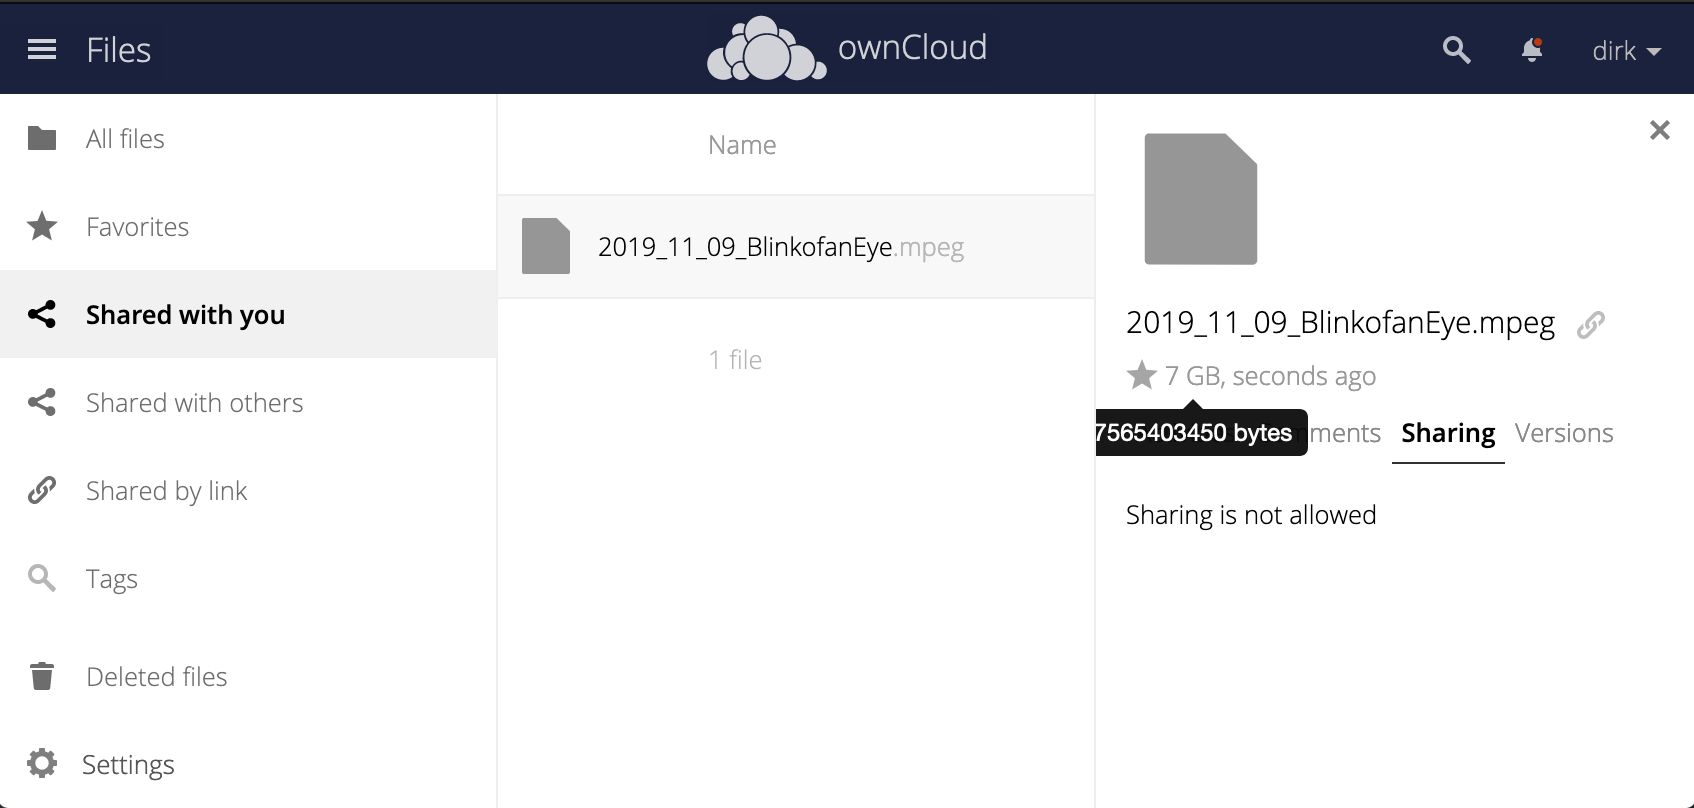1694x808 pixels.
Task: Click the Files app title
Action: [x=119, y=50]
